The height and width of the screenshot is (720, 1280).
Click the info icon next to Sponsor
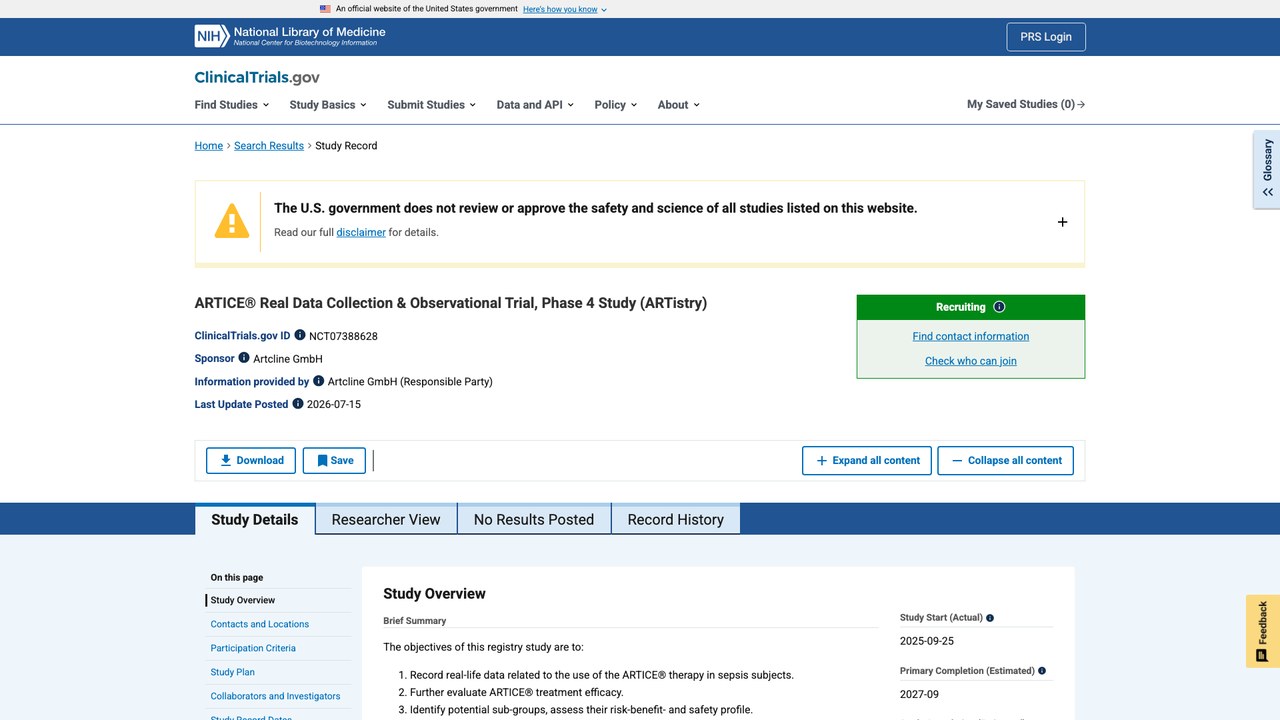(x=244, y=357)
